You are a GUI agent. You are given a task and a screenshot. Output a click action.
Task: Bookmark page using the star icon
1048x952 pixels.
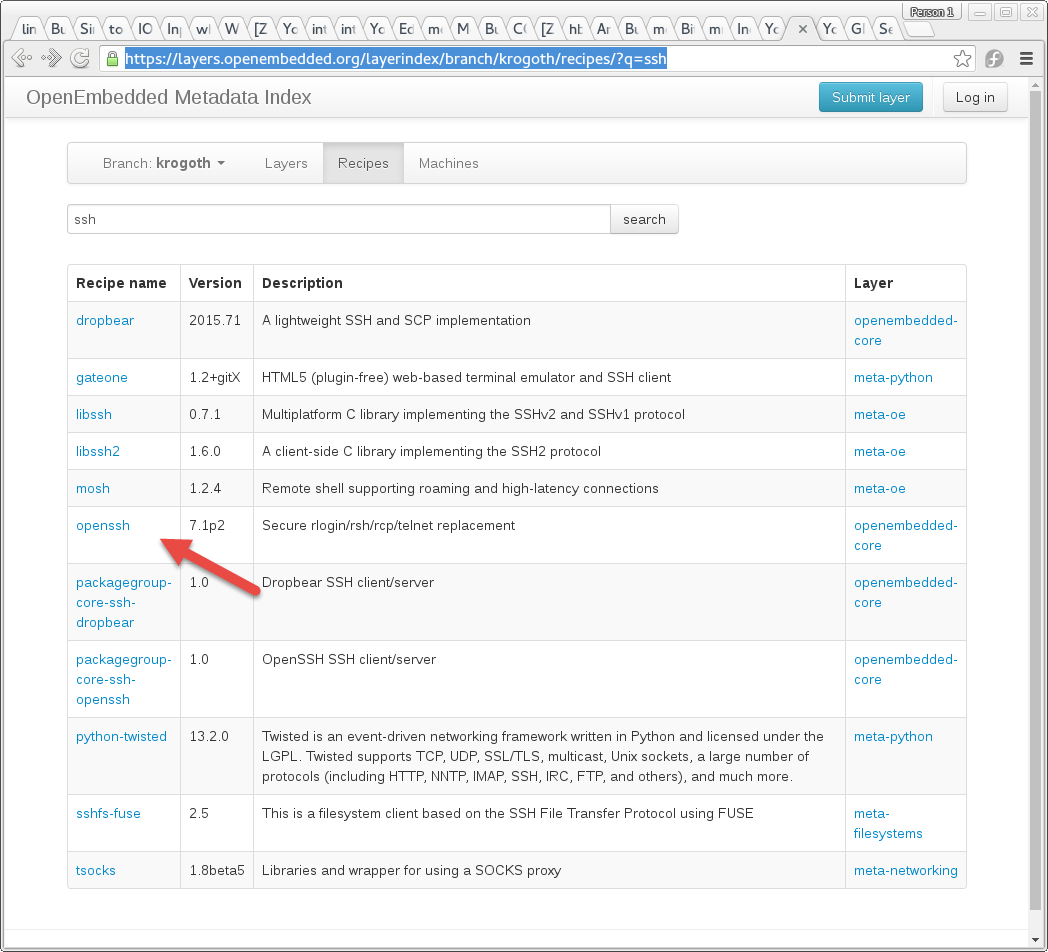962,59
